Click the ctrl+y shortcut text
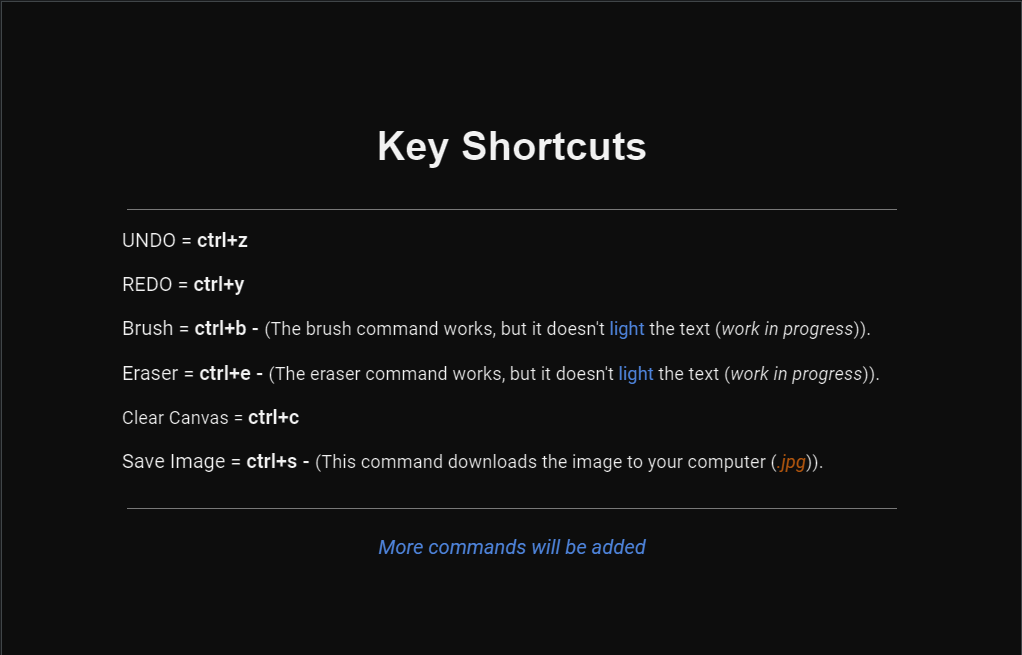Viewport: 1022px width, 655px height. 219,285
